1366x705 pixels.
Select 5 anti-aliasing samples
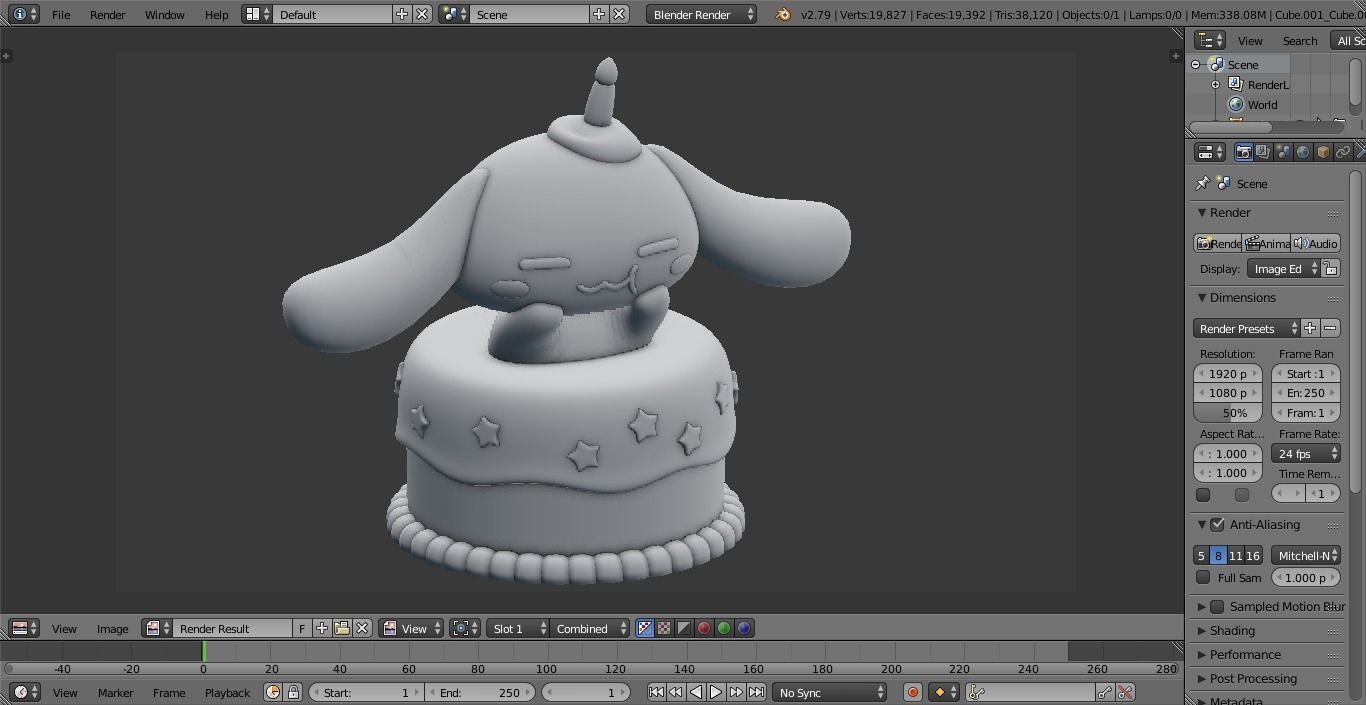tap(1202, 556)
